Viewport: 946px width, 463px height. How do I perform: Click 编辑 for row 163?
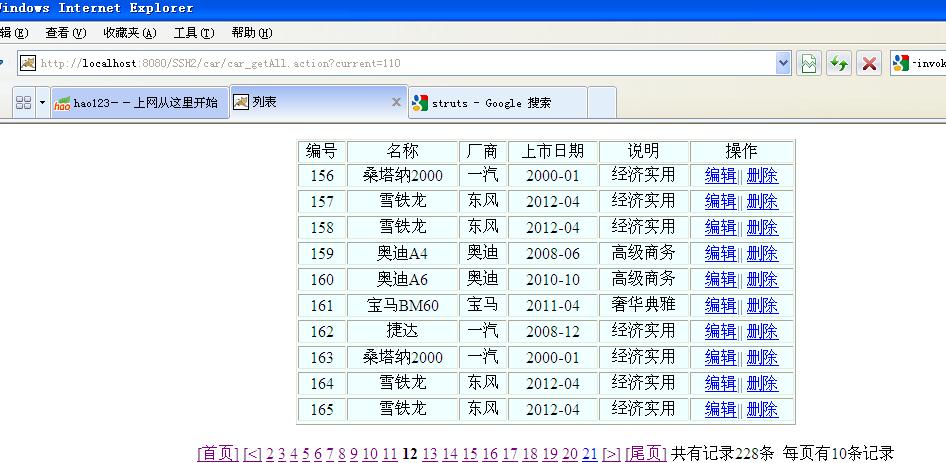click(720, 357)
